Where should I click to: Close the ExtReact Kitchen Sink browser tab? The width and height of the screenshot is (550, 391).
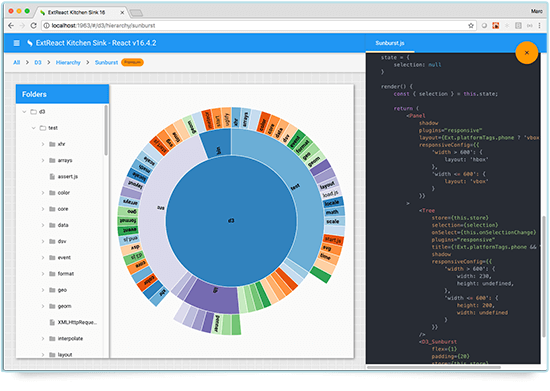coord(122,12)
